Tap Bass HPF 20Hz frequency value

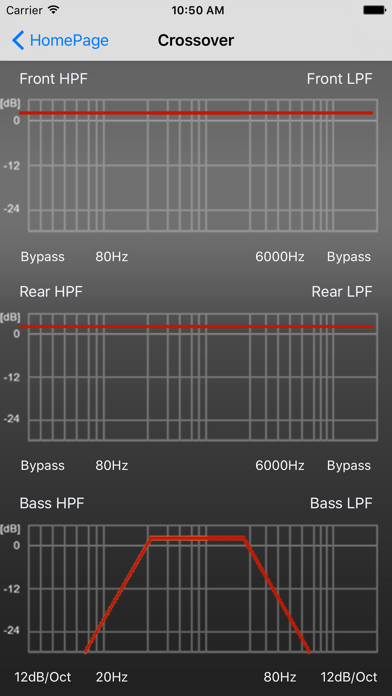[x=112, y=677]
